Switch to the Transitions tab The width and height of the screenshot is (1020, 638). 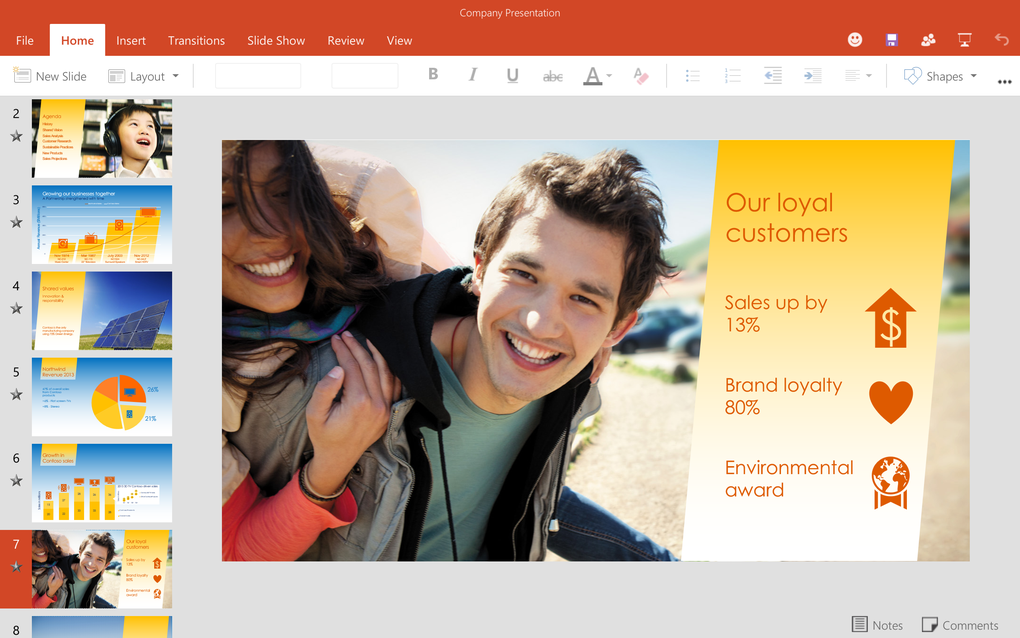(196, 40)
